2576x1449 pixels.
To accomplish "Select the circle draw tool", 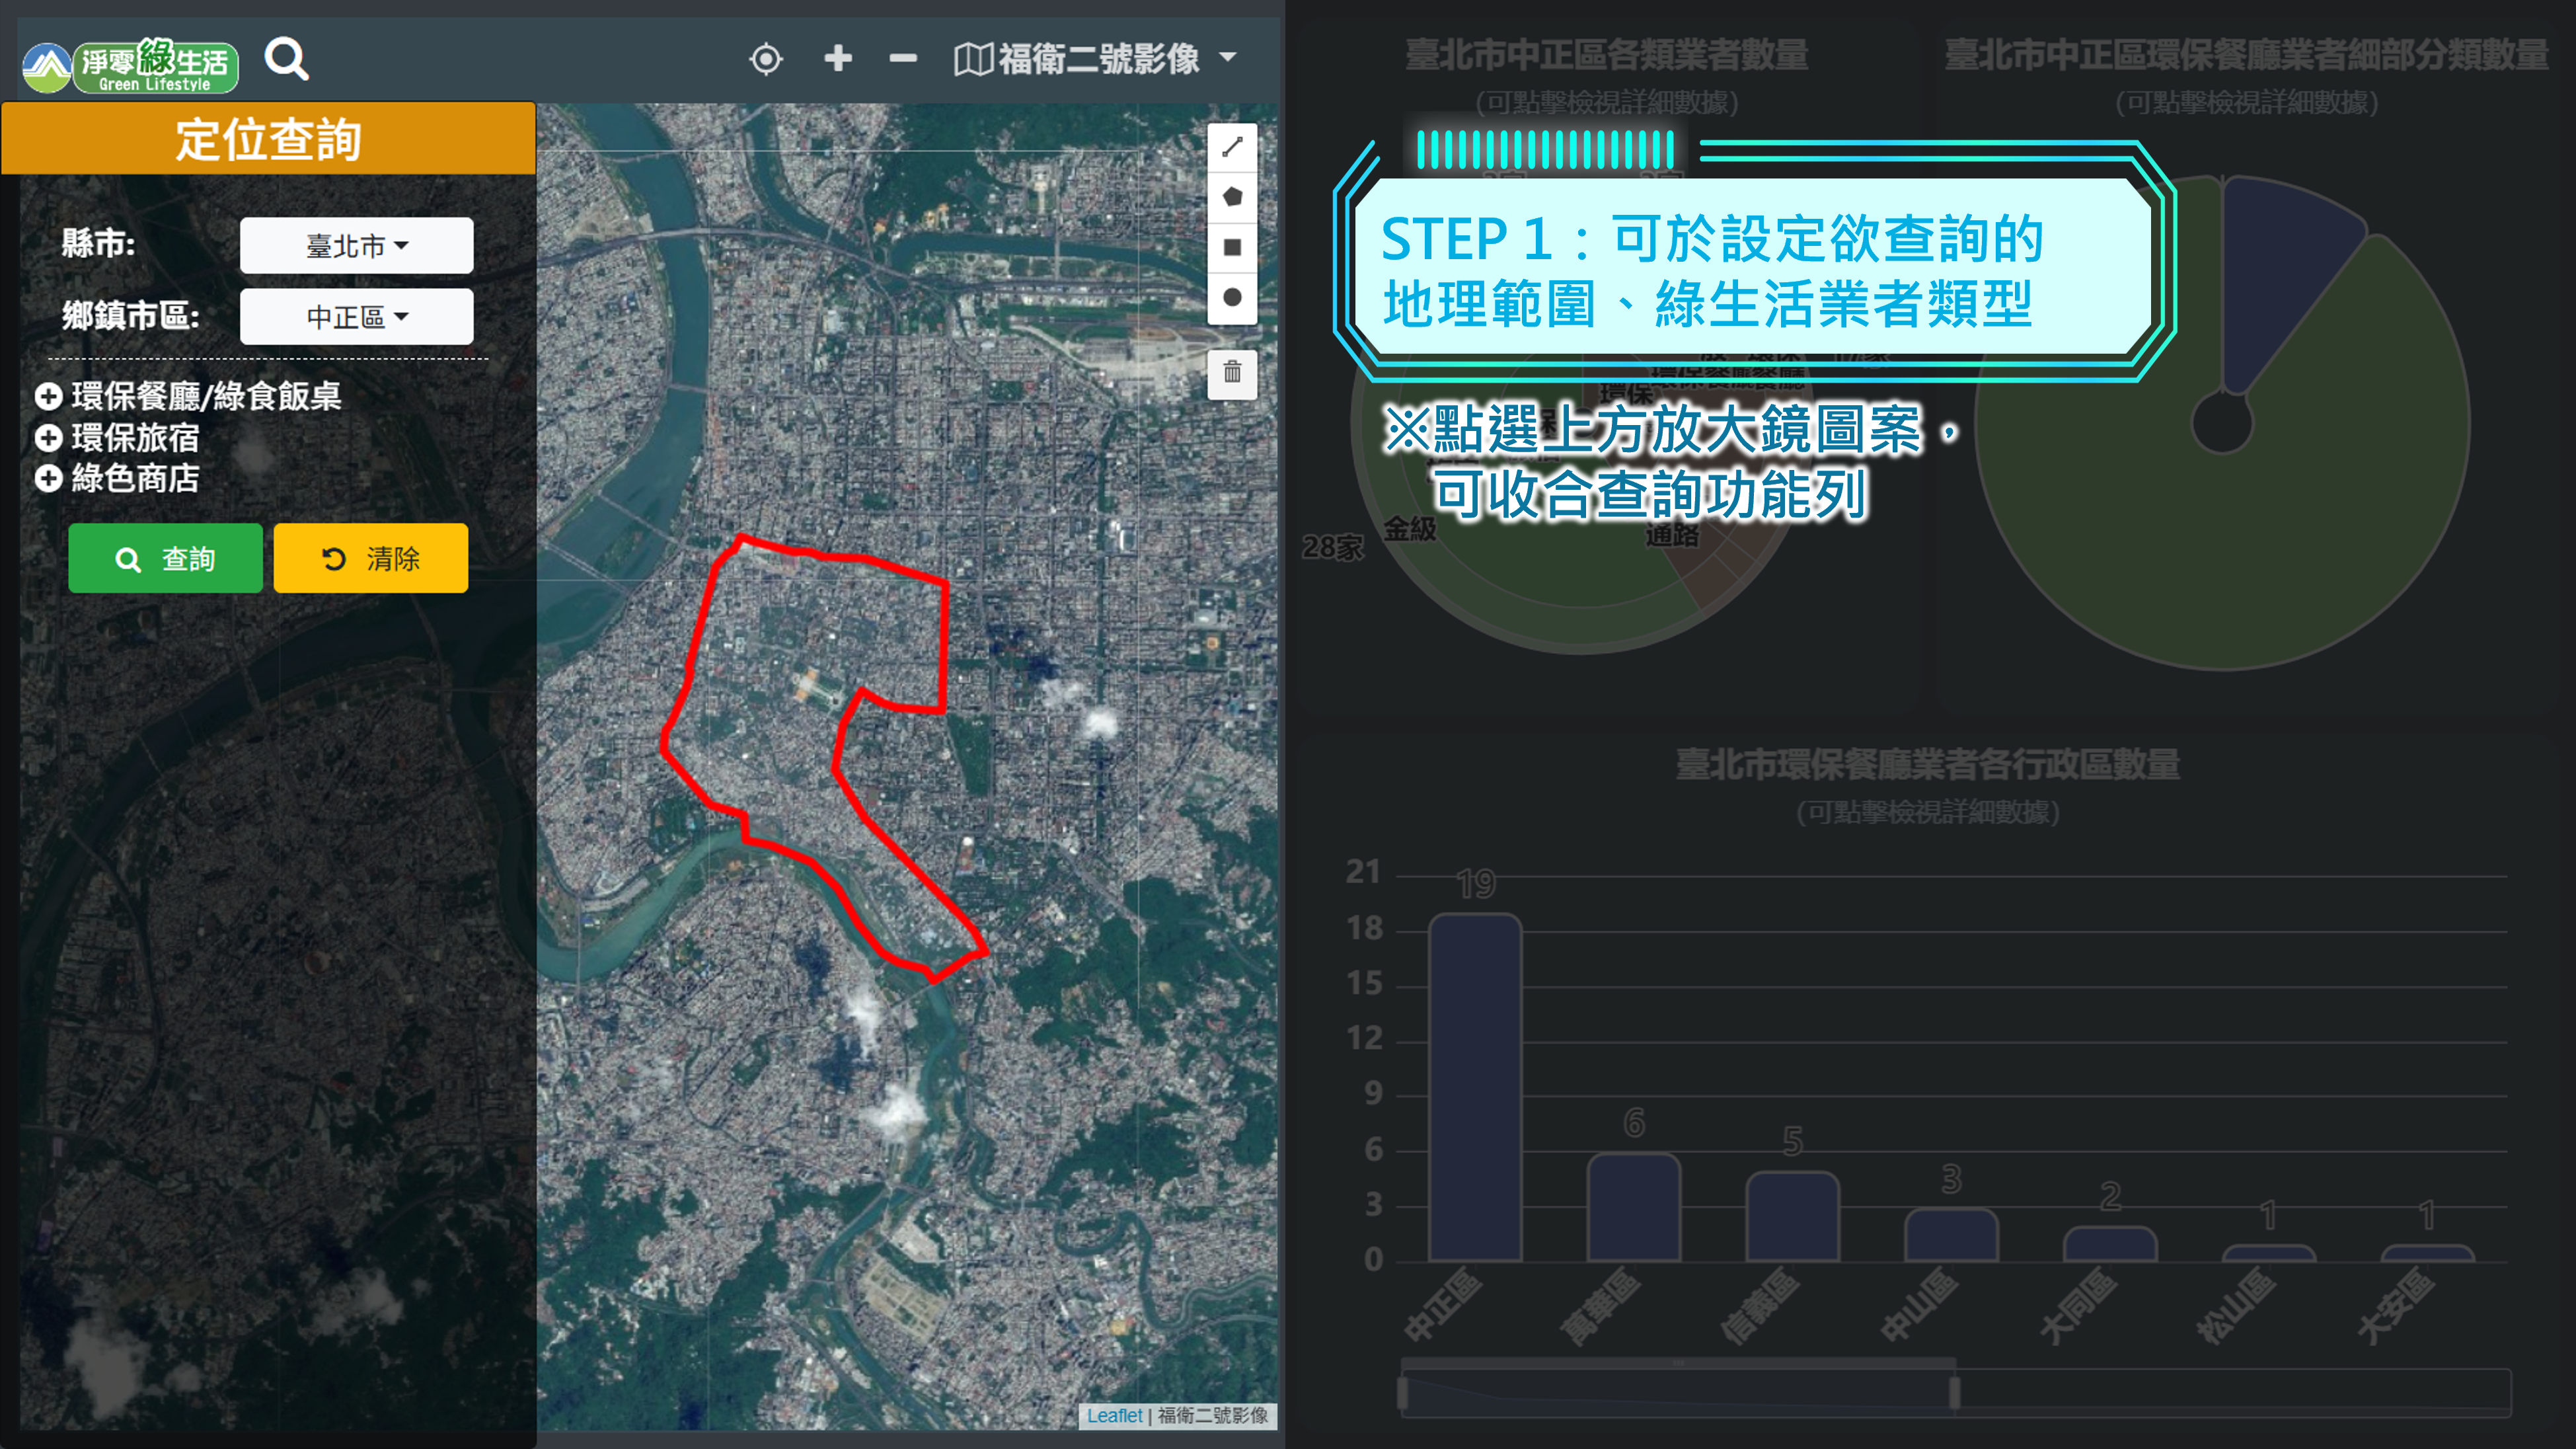I will click(x=1232, y=297).
